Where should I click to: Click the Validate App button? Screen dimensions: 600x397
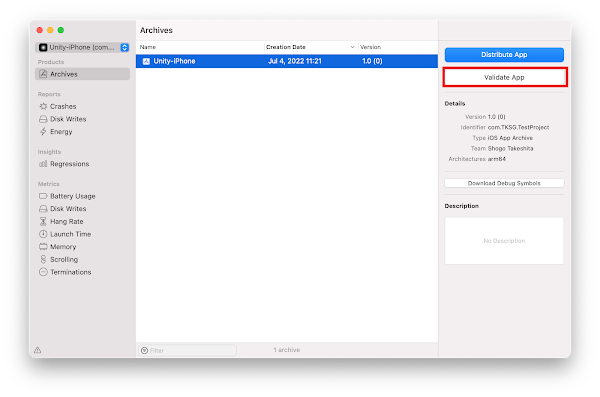505,77
